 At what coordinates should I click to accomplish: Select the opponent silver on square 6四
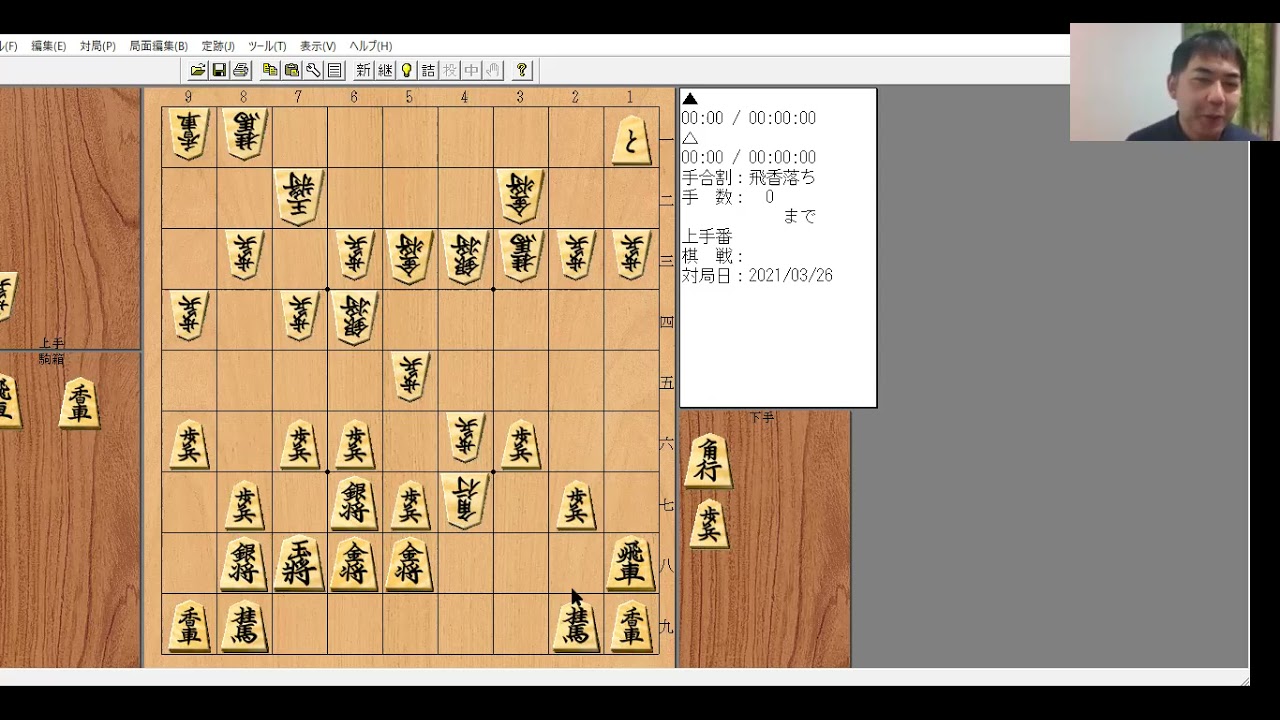click(x=354, y=318)
